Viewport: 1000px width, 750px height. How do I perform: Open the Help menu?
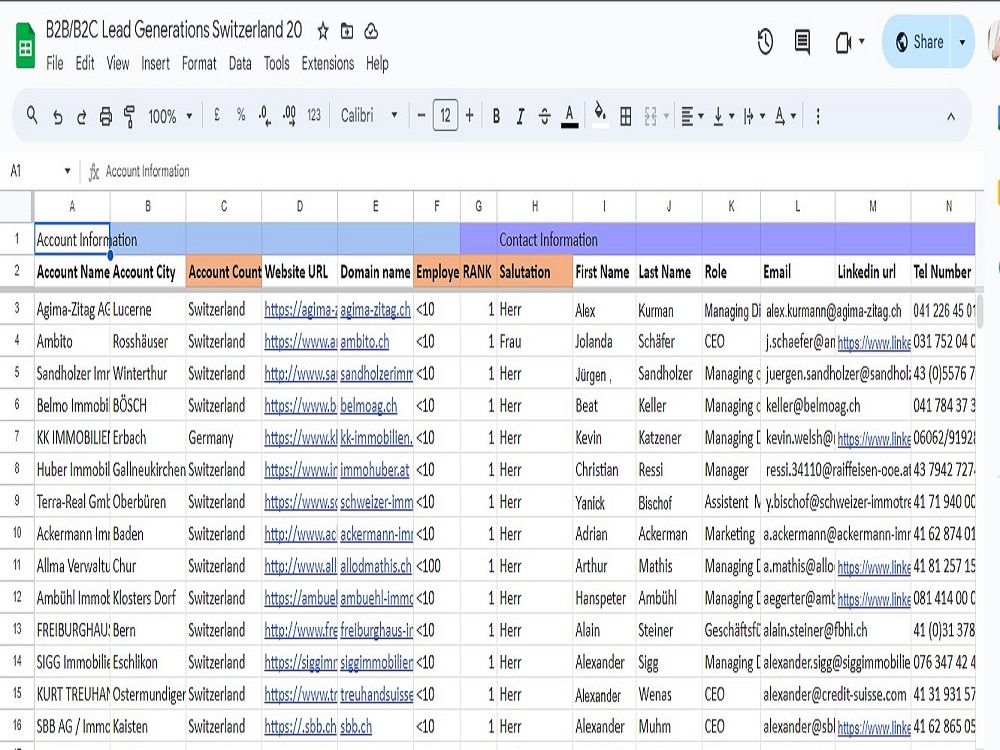[377, 63]
